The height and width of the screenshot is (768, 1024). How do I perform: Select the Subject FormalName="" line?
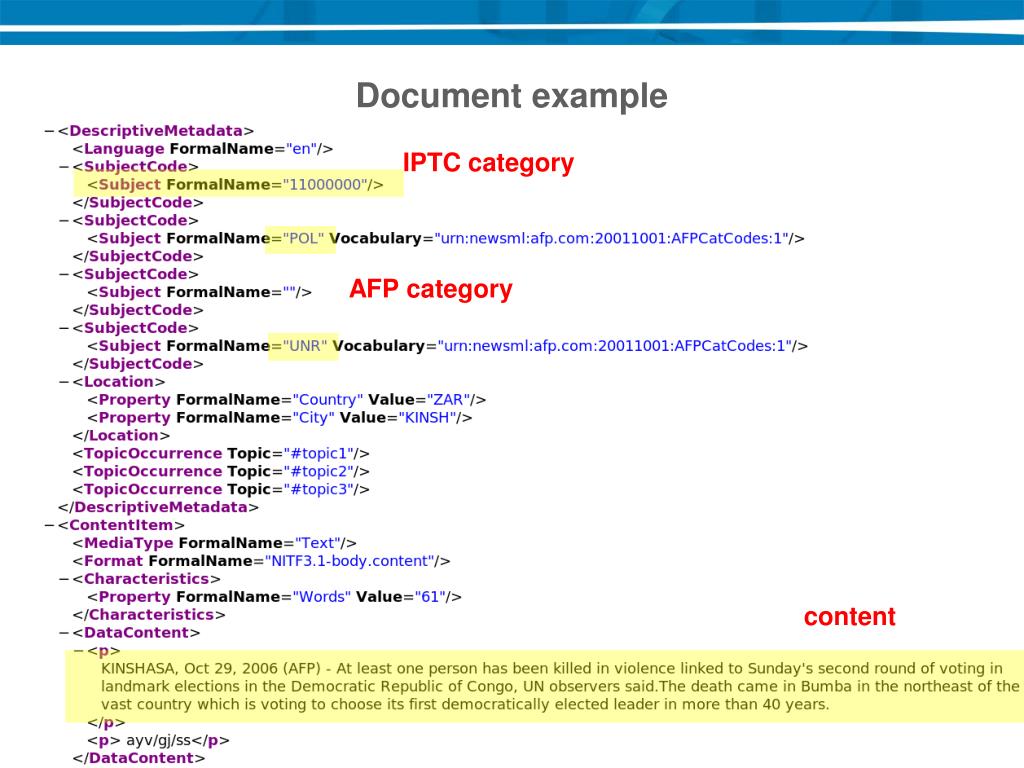(200, 293)
